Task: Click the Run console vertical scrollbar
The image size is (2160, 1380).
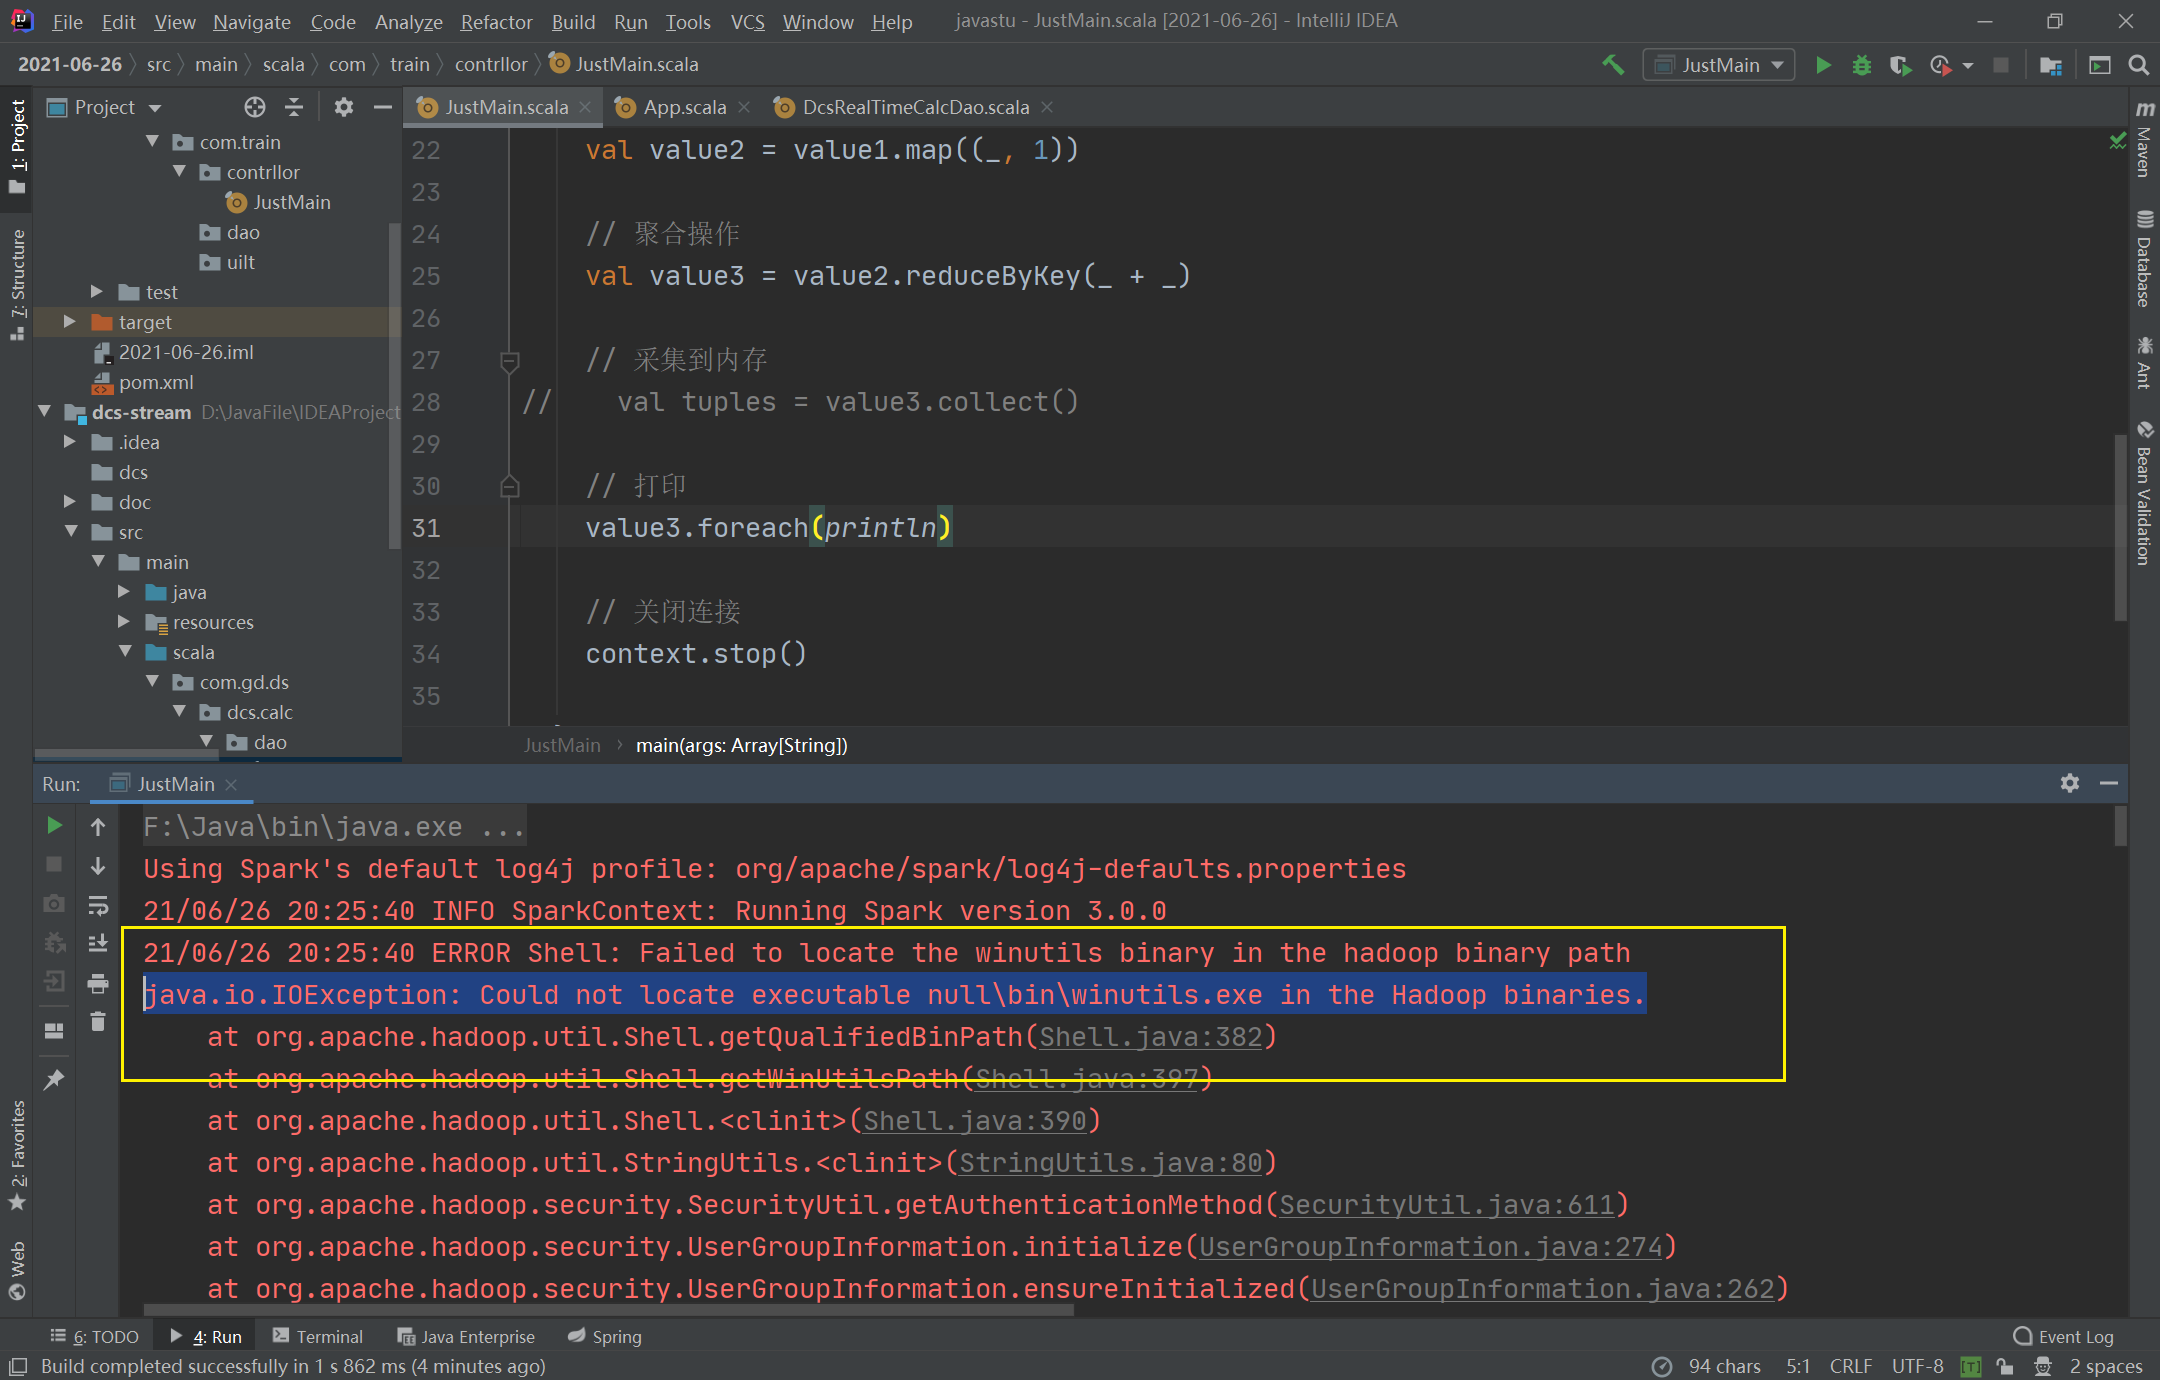Action: pos(2120,828)
